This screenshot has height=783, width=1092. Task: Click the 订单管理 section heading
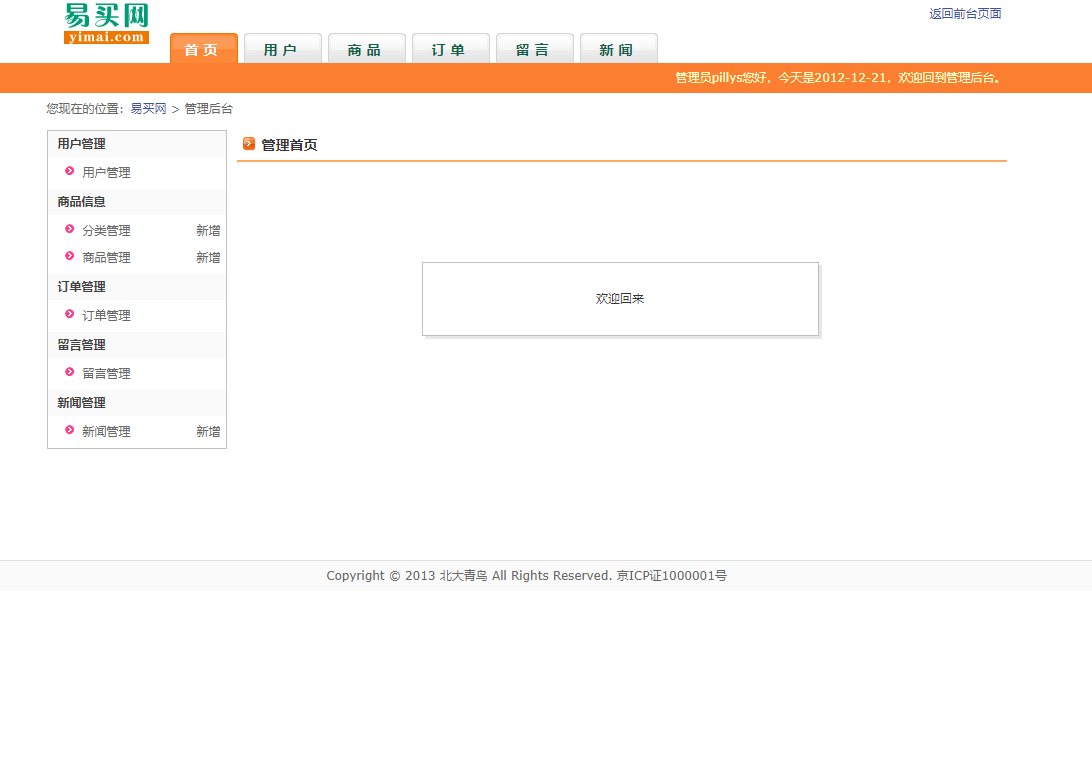(81, 286)
